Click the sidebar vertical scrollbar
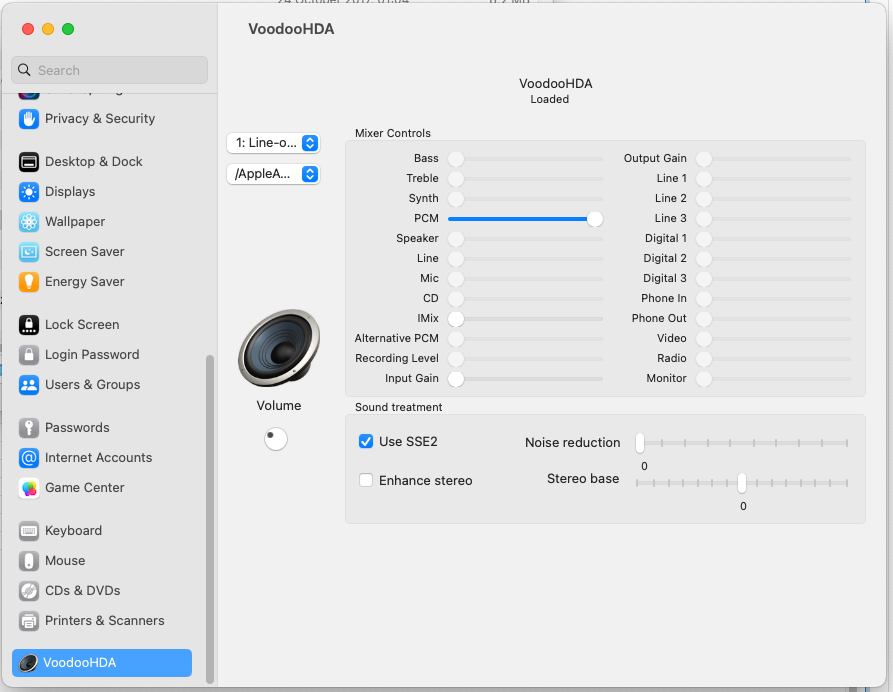 210,518
